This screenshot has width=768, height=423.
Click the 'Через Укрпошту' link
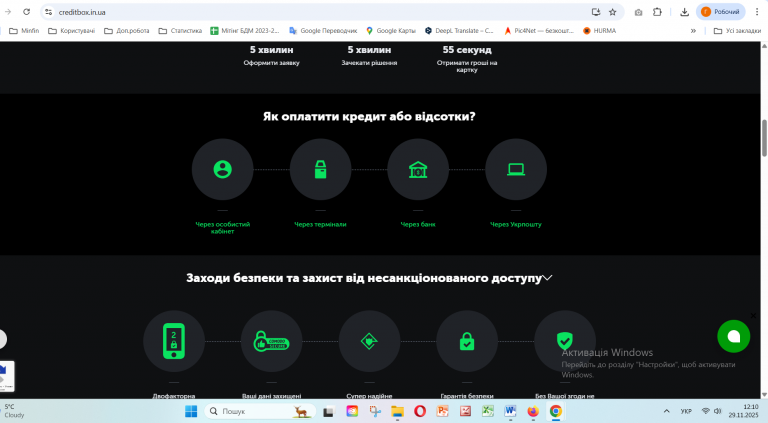516,224
